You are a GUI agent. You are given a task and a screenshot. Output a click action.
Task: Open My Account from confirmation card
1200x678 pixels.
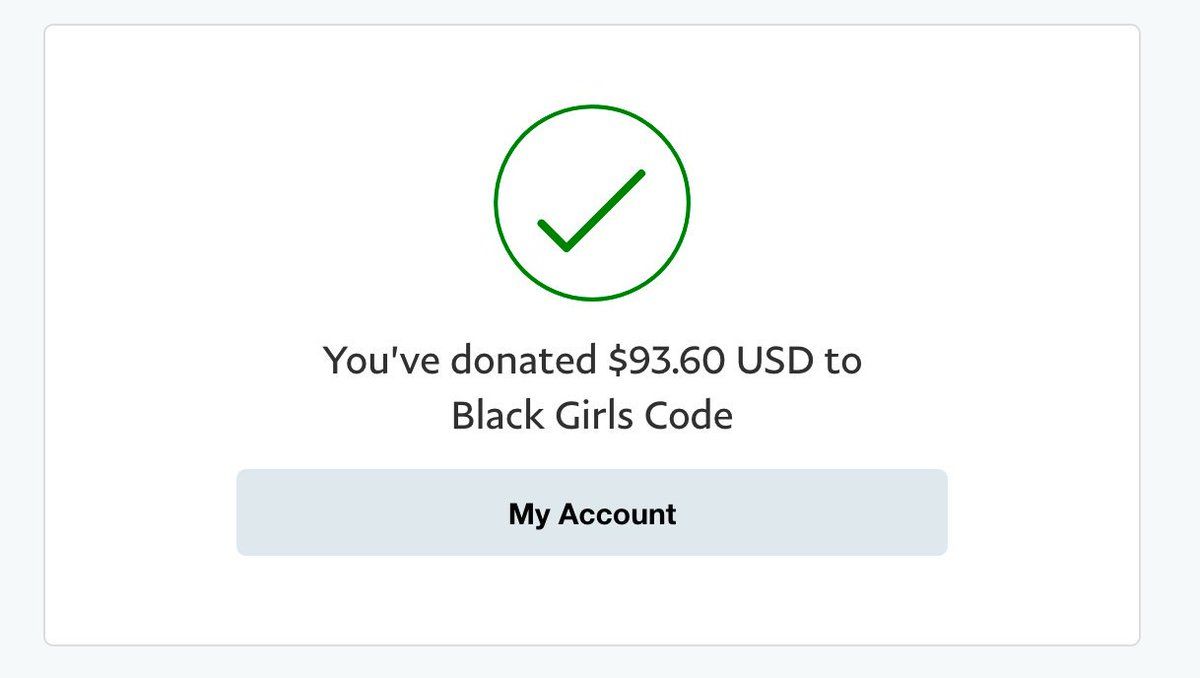(x=591, y=513)
